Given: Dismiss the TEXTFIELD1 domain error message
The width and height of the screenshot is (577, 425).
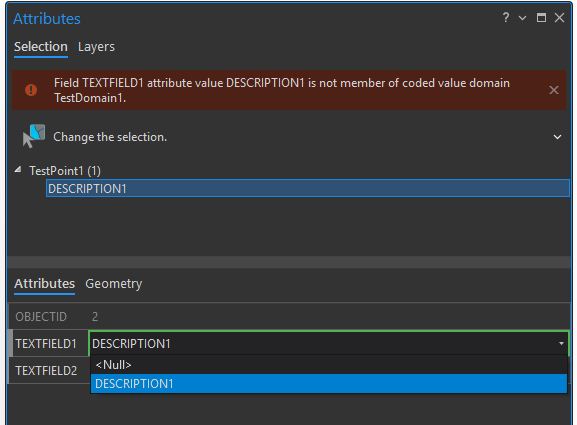Looking at the screenshot, I should 553,90.
